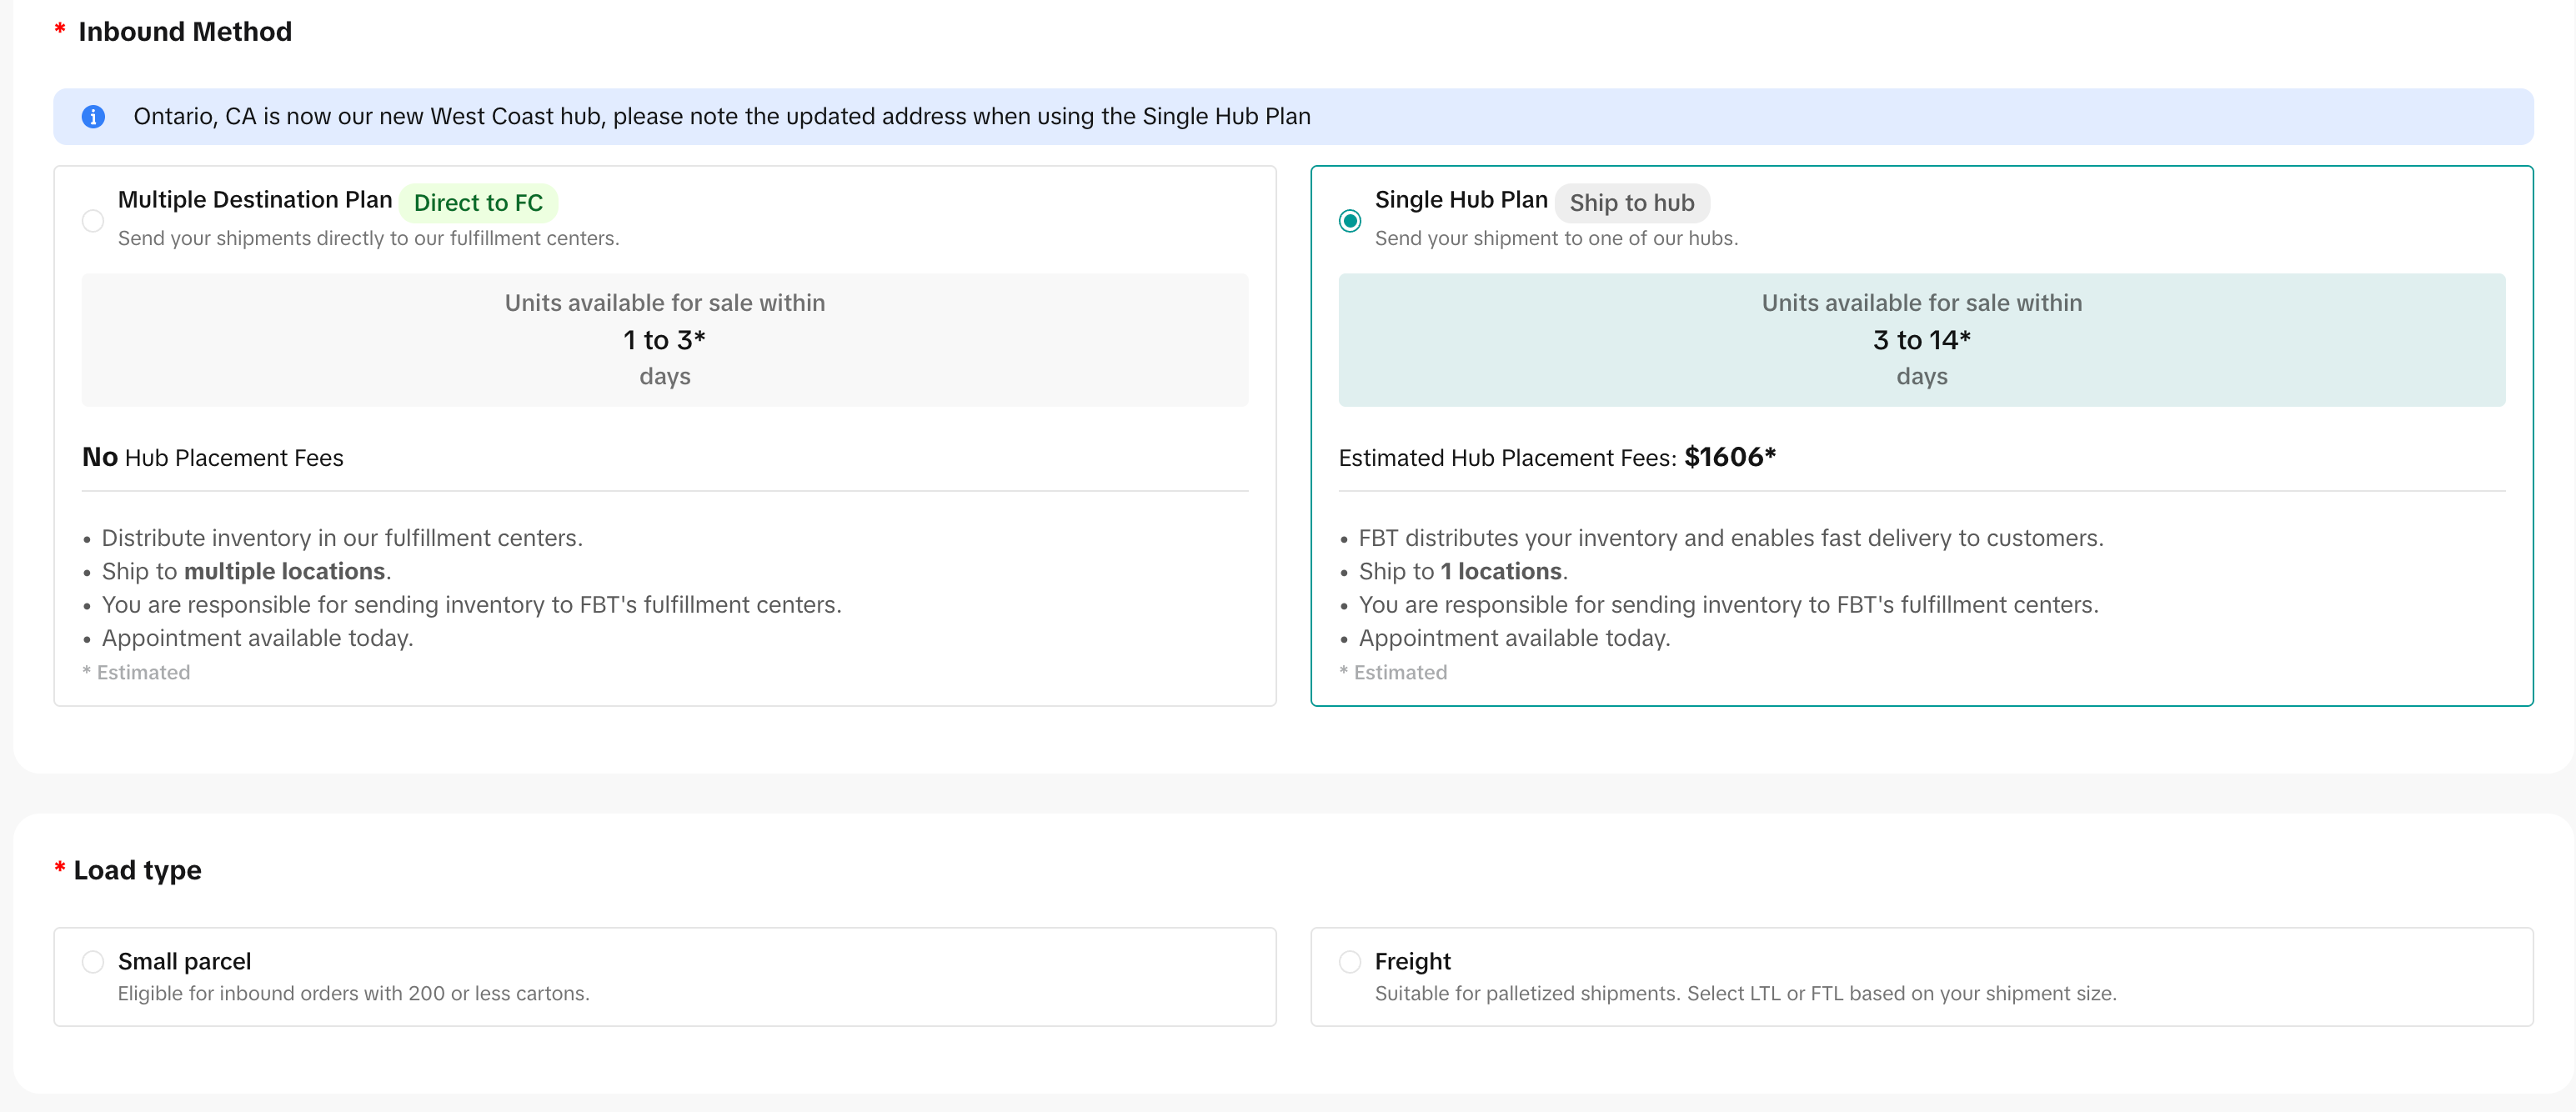This screenshot has width=2576, height=1112.
Task: Click the Small parcel label
Action: coord(184,961)
